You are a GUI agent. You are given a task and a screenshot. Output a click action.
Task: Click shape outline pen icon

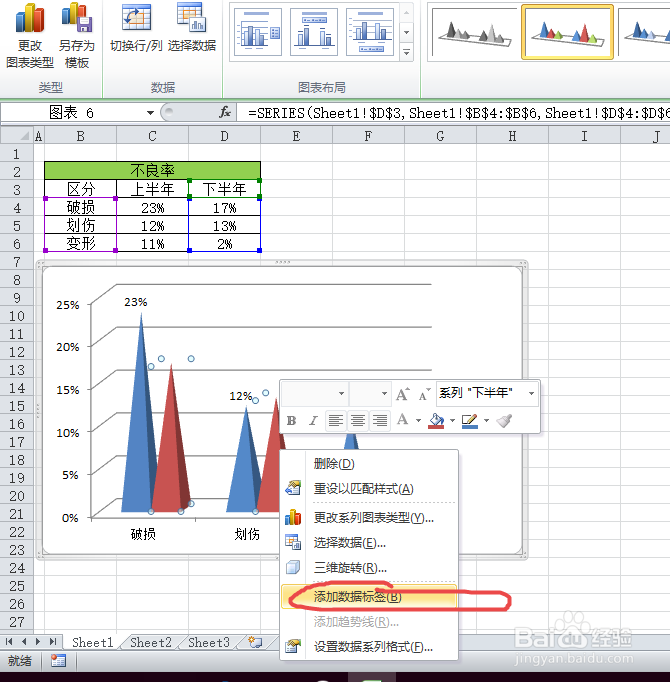click(x=470, y=421)
